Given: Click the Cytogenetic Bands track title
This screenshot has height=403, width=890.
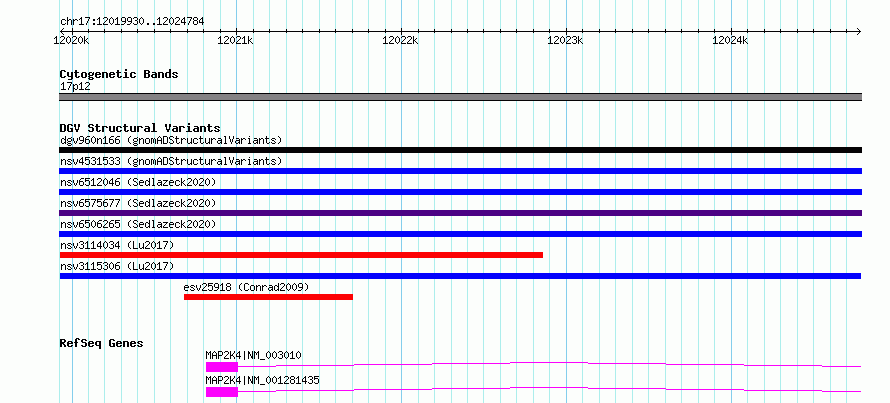Looking at the screenshot, I should (119, 74).
